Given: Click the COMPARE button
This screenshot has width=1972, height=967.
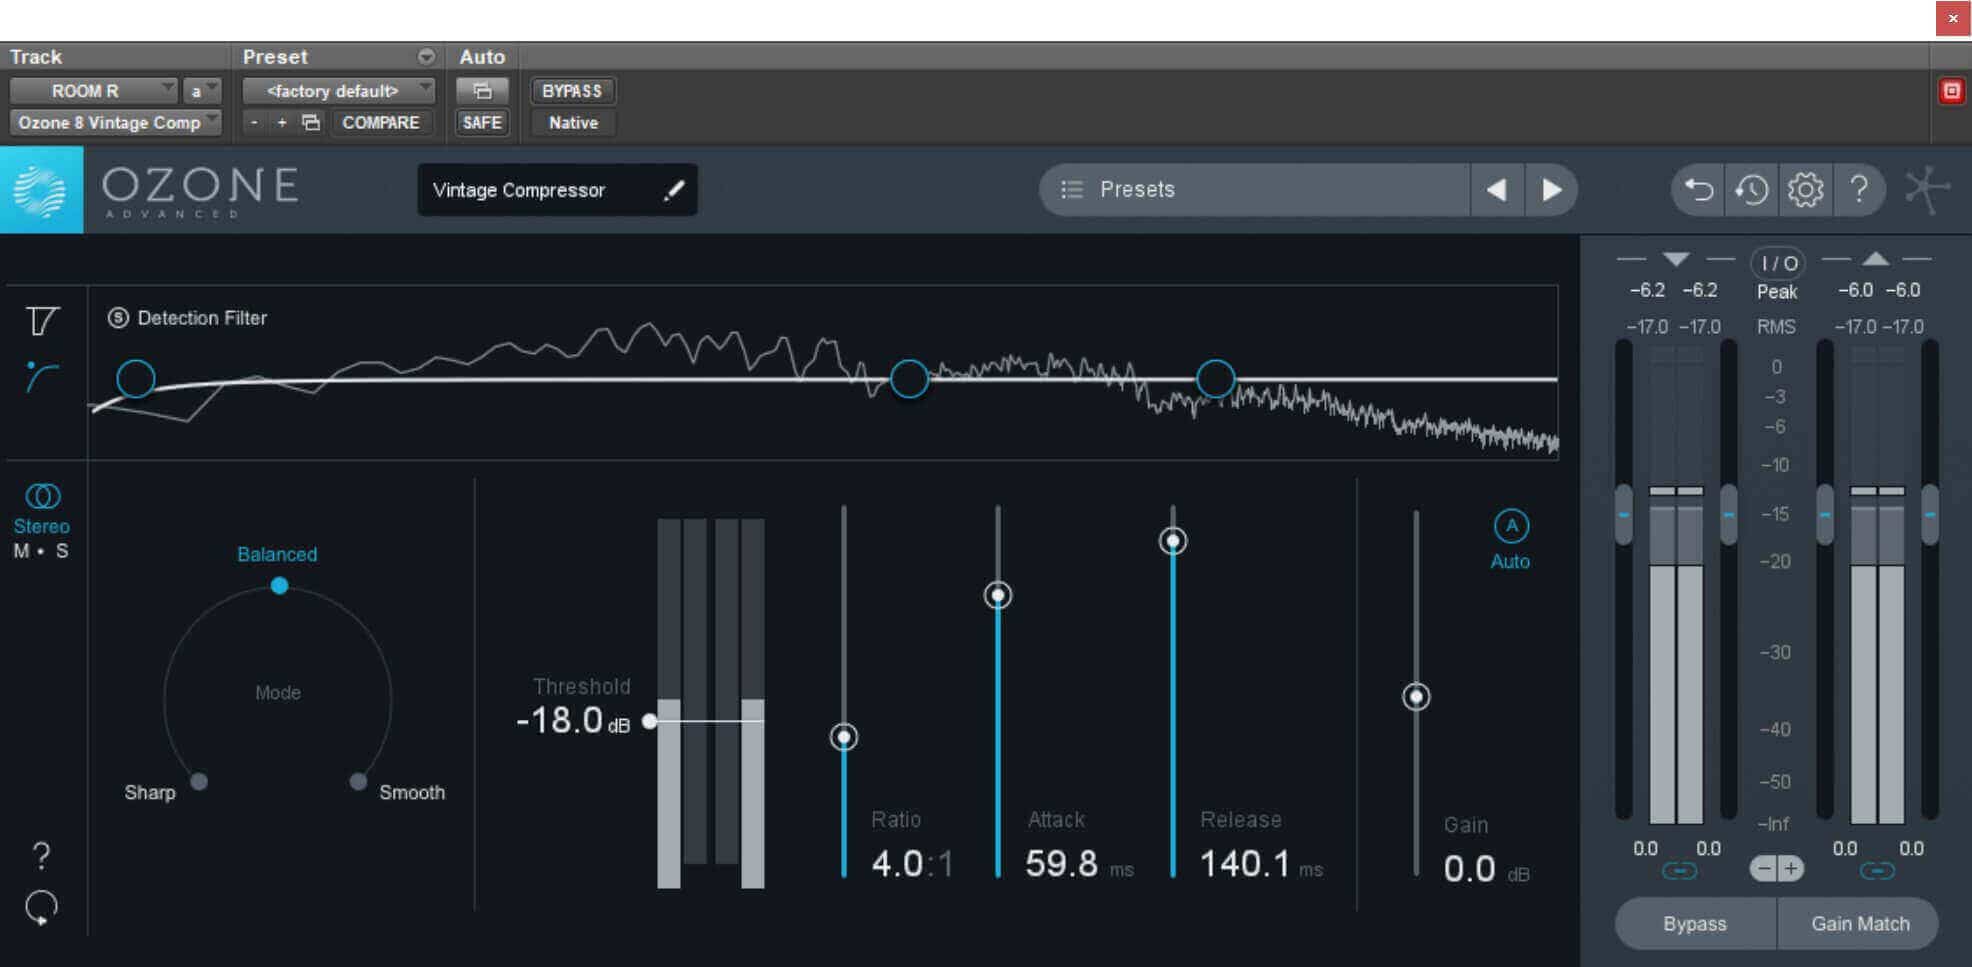Looking at the screenshot, I should (x=381, y=123).
